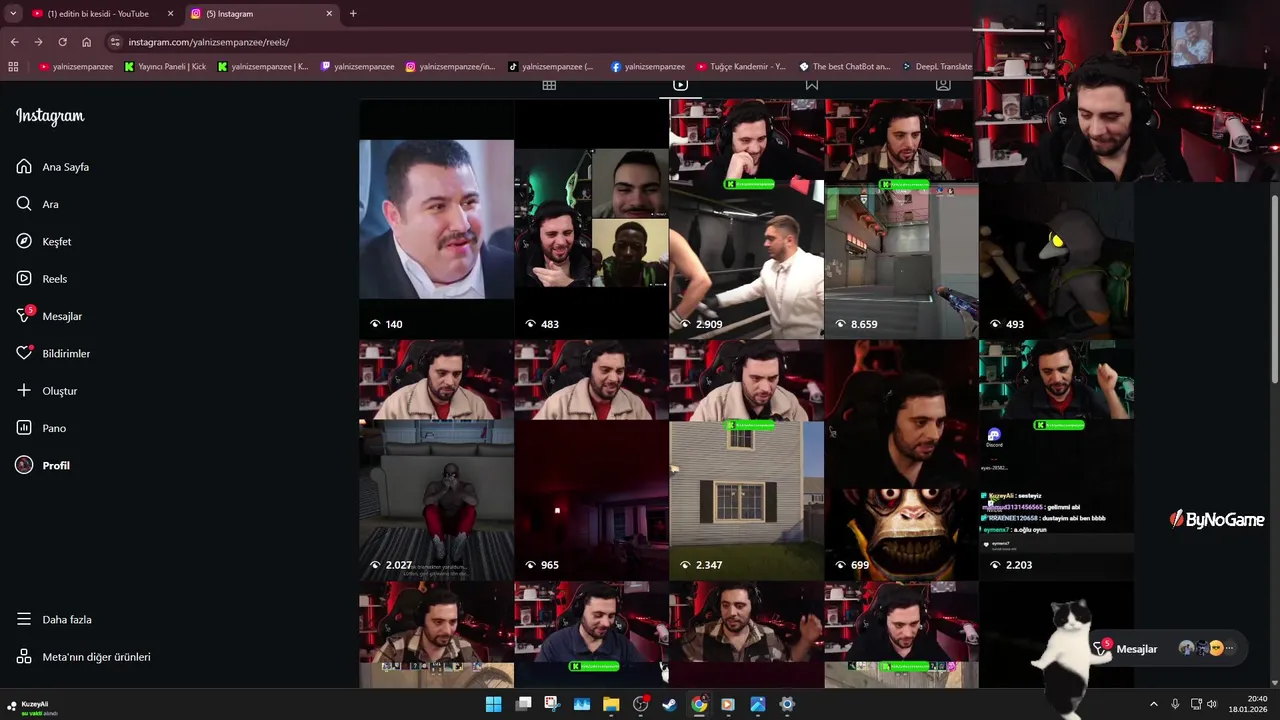The width and height of the screenshot is (1280, 720).
Task: View site information icon in address bar
Action: (x=115, y=42)
